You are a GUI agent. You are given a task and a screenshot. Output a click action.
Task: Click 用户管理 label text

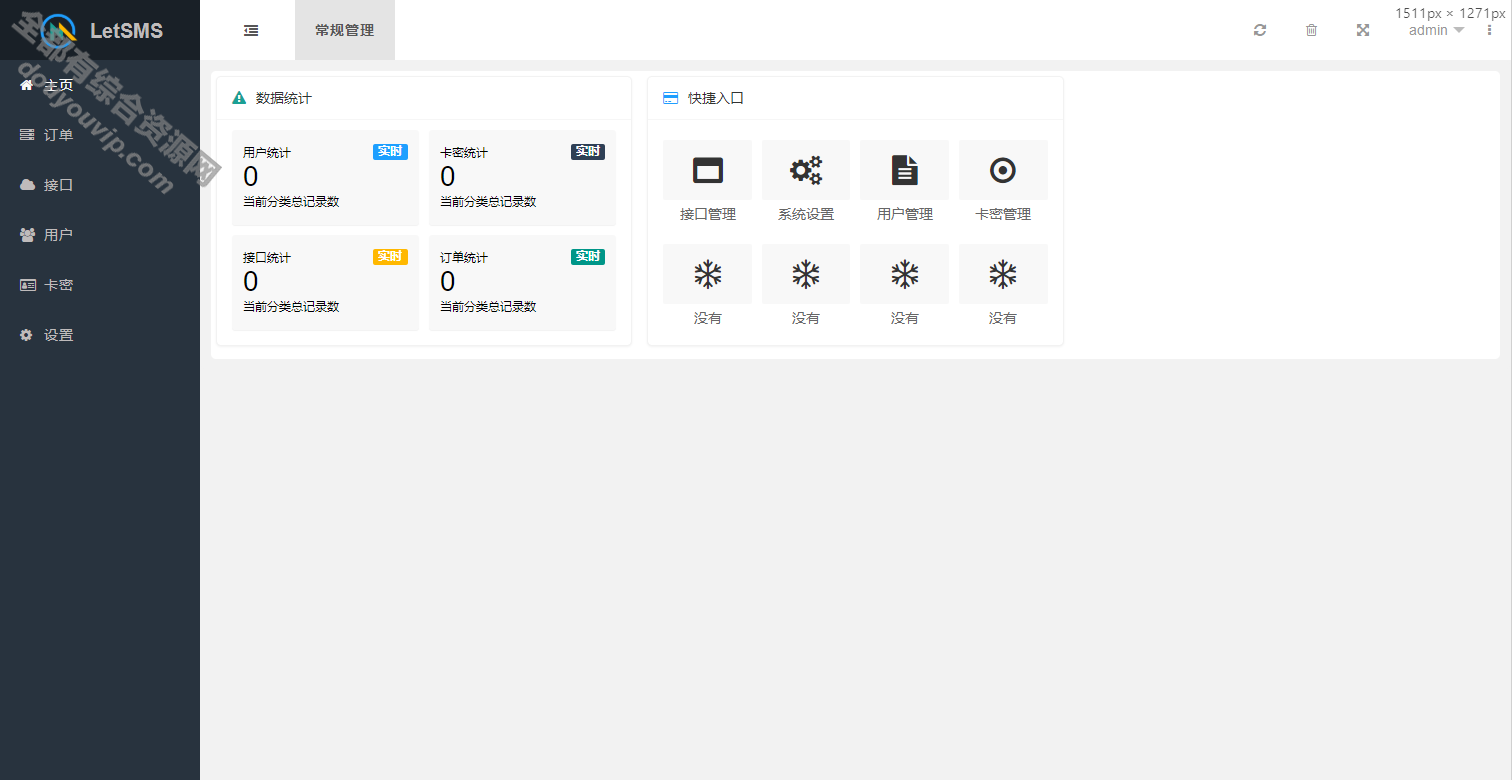click(905, 214)
